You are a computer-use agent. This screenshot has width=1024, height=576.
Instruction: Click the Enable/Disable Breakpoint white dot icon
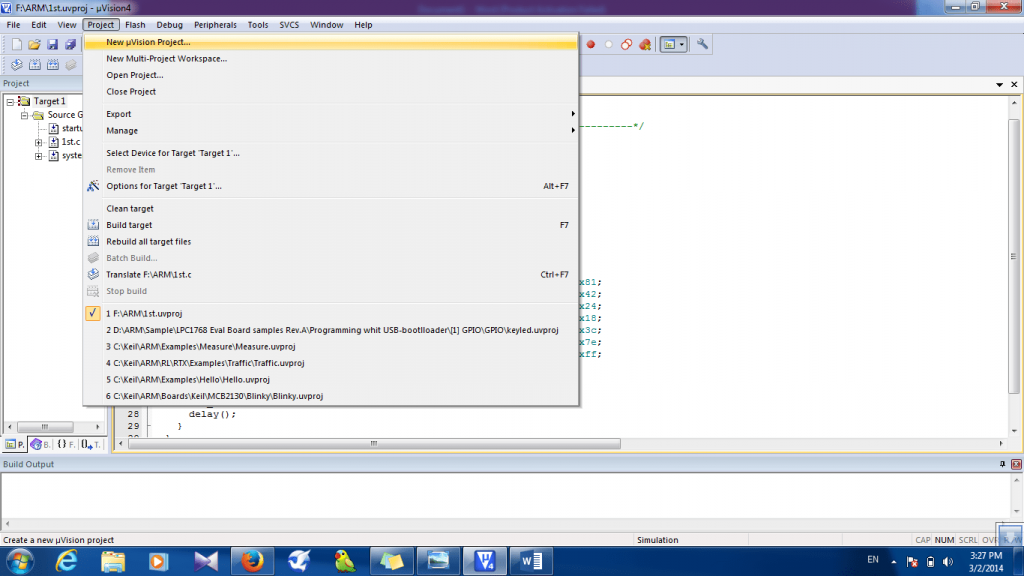coord(609,44)
